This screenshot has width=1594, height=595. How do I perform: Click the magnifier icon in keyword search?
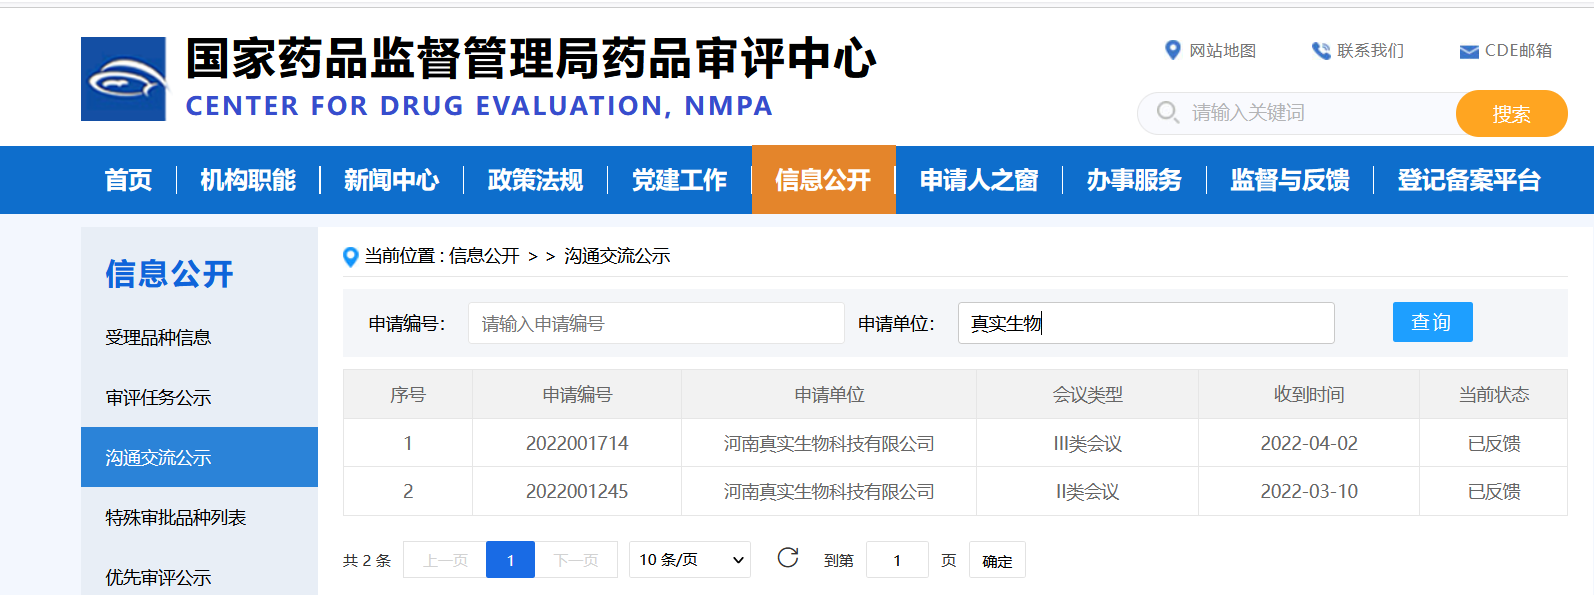point(1167,112)
